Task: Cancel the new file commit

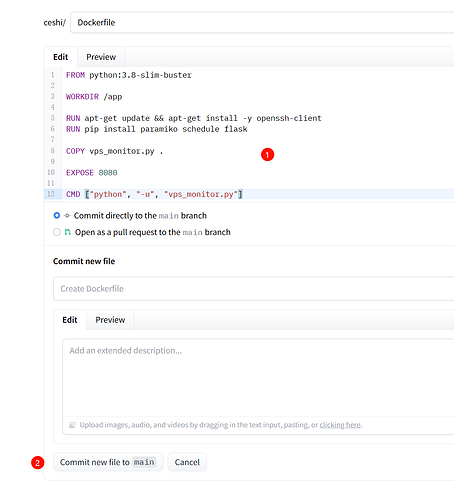Action: pyautogui.click(x=187, y=462)
